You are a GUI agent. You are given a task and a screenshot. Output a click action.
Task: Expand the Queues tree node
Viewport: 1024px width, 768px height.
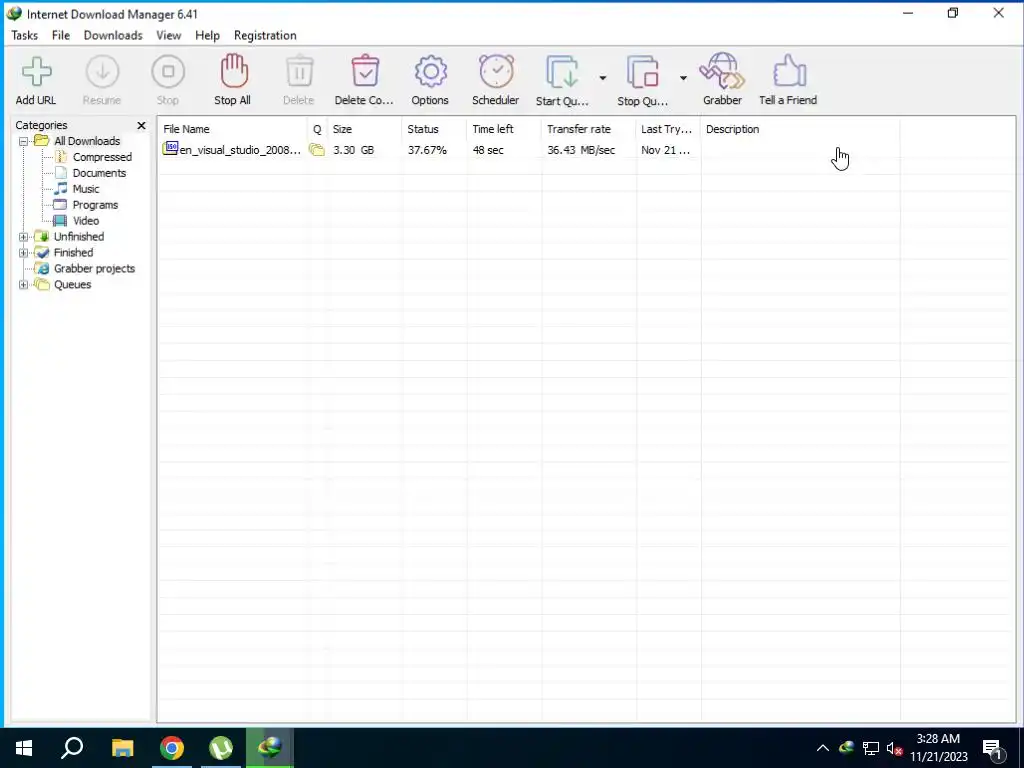click(24, 285)
